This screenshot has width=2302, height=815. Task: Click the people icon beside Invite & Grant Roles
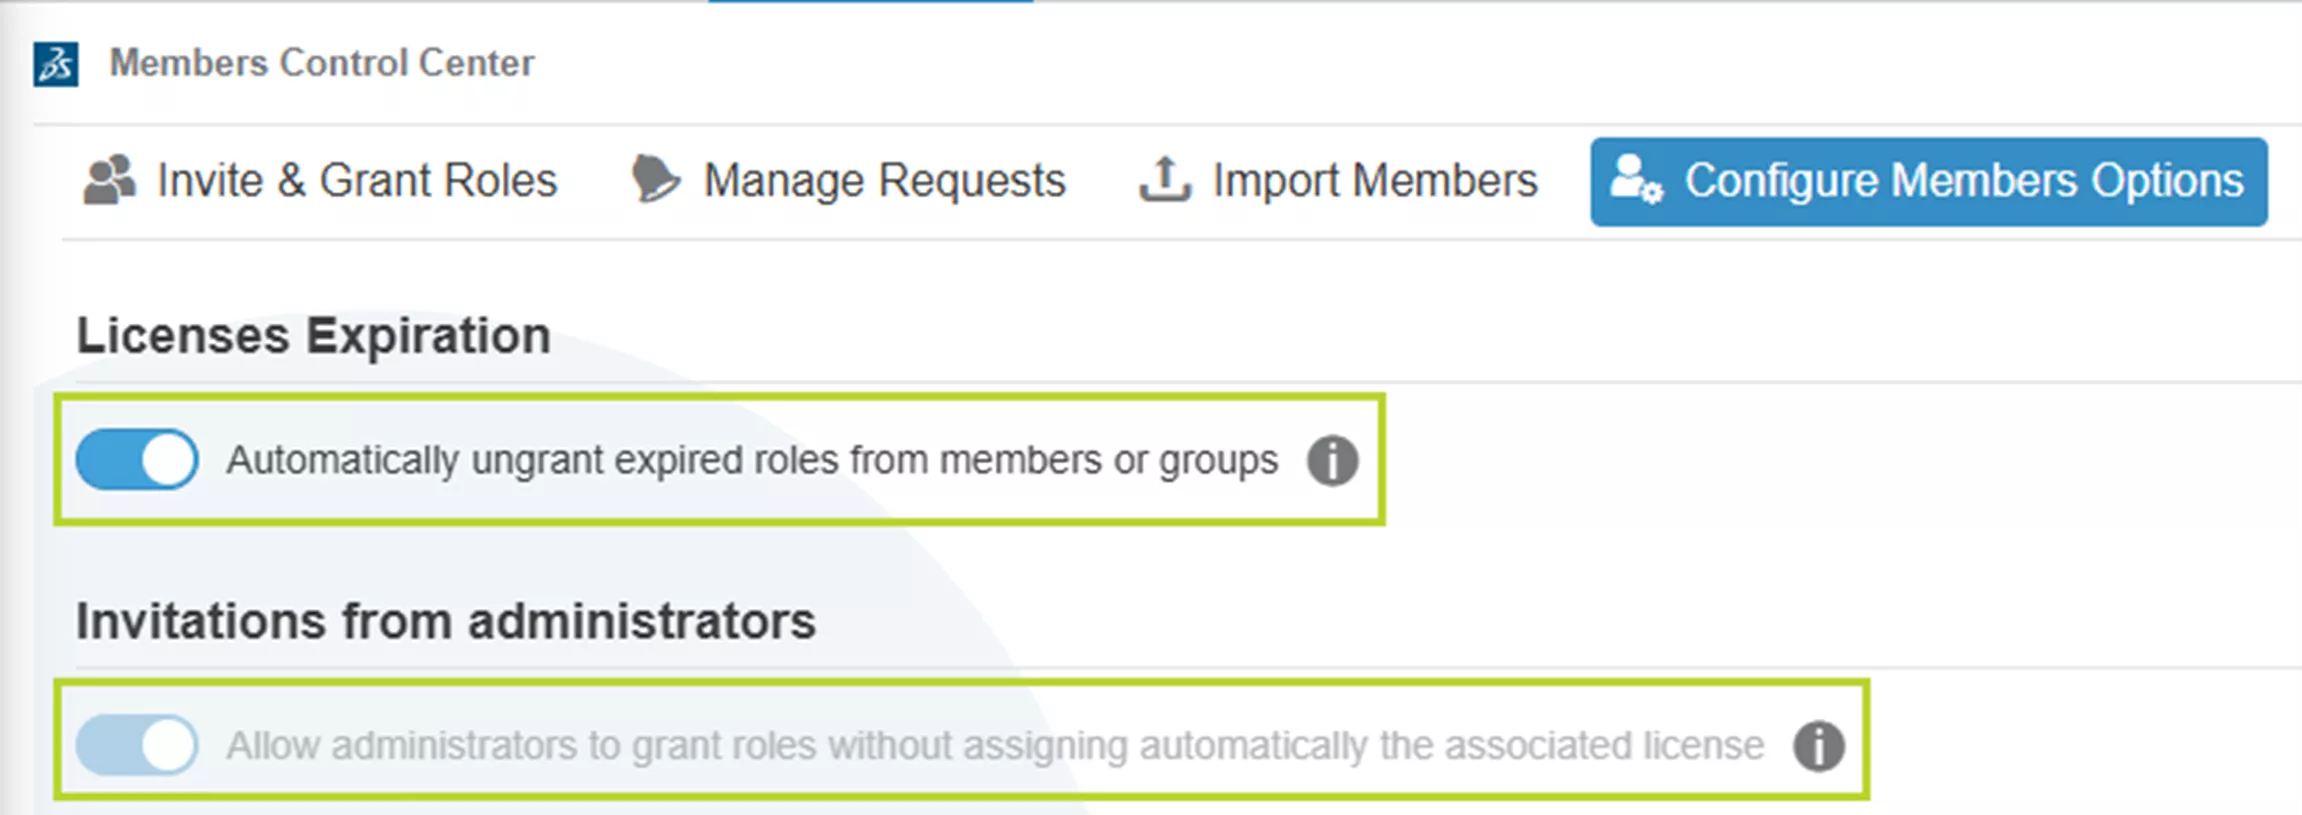(109, 180)
